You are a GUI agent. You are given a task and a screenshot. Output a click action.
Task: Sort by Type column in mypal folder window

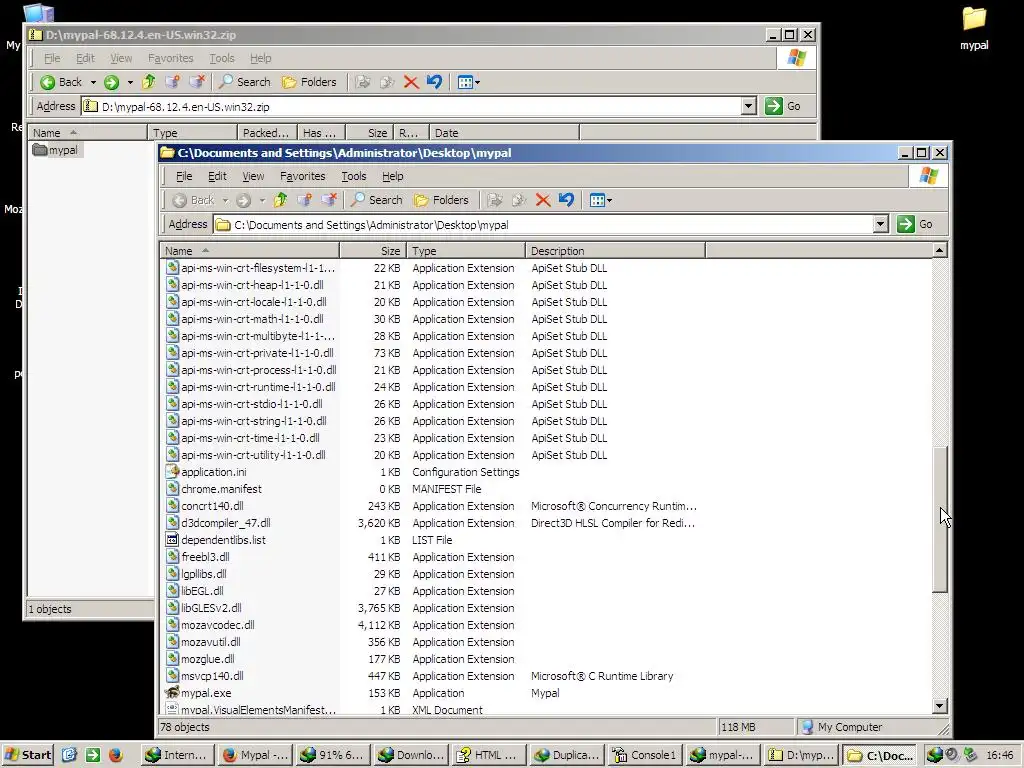(466, 251)
